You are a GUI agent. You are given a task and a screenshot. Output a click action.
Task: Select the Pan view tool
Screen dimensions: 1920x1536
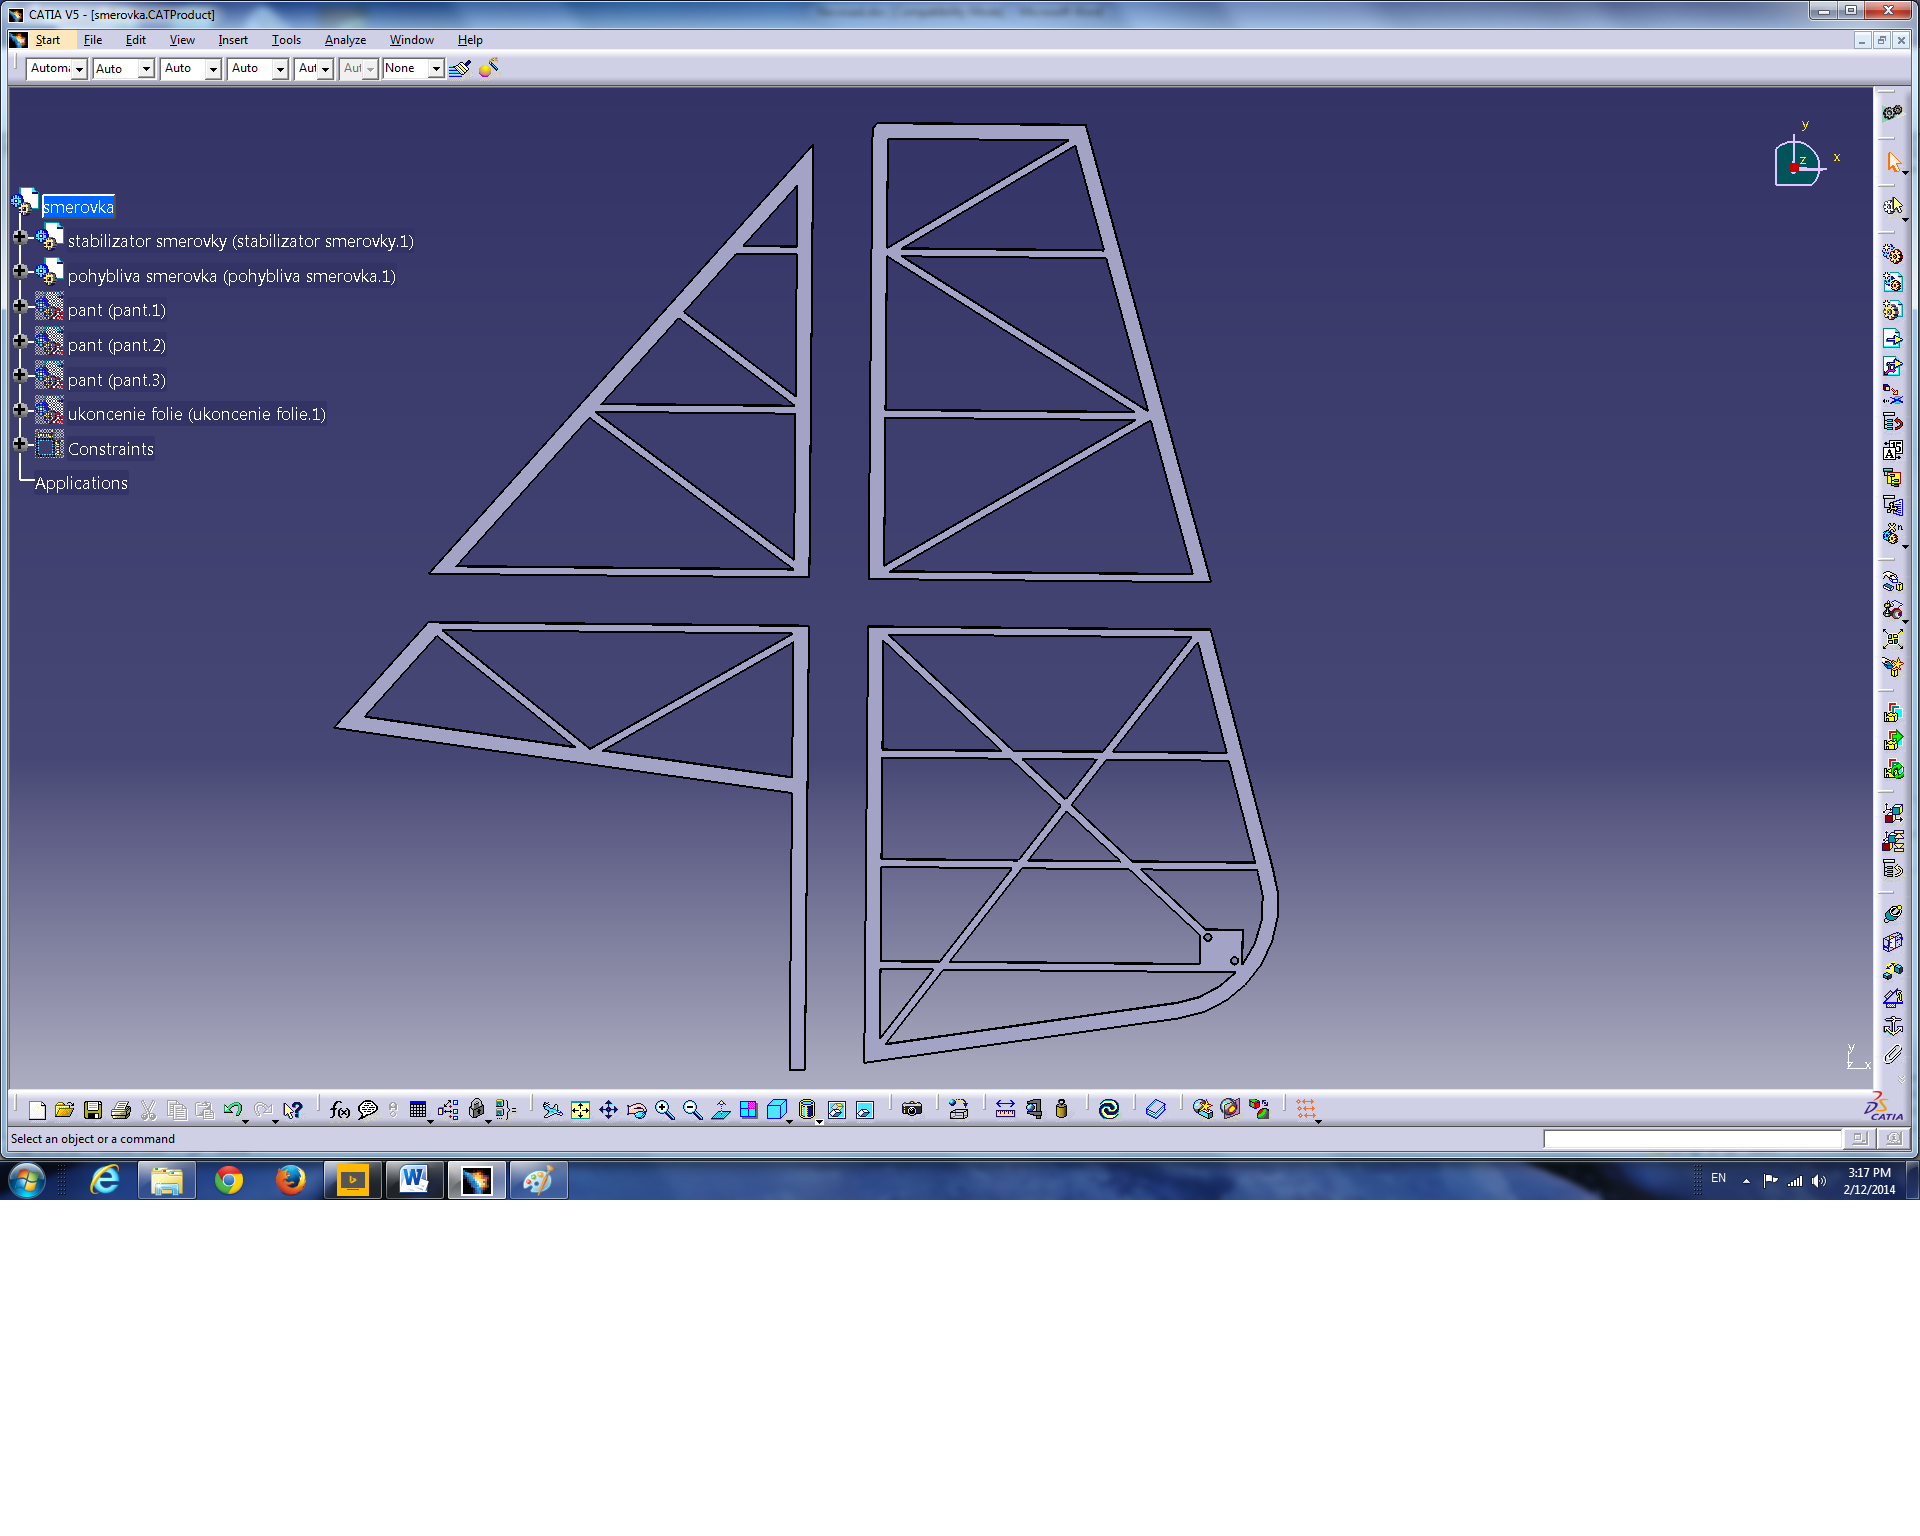coord(608,1109)
